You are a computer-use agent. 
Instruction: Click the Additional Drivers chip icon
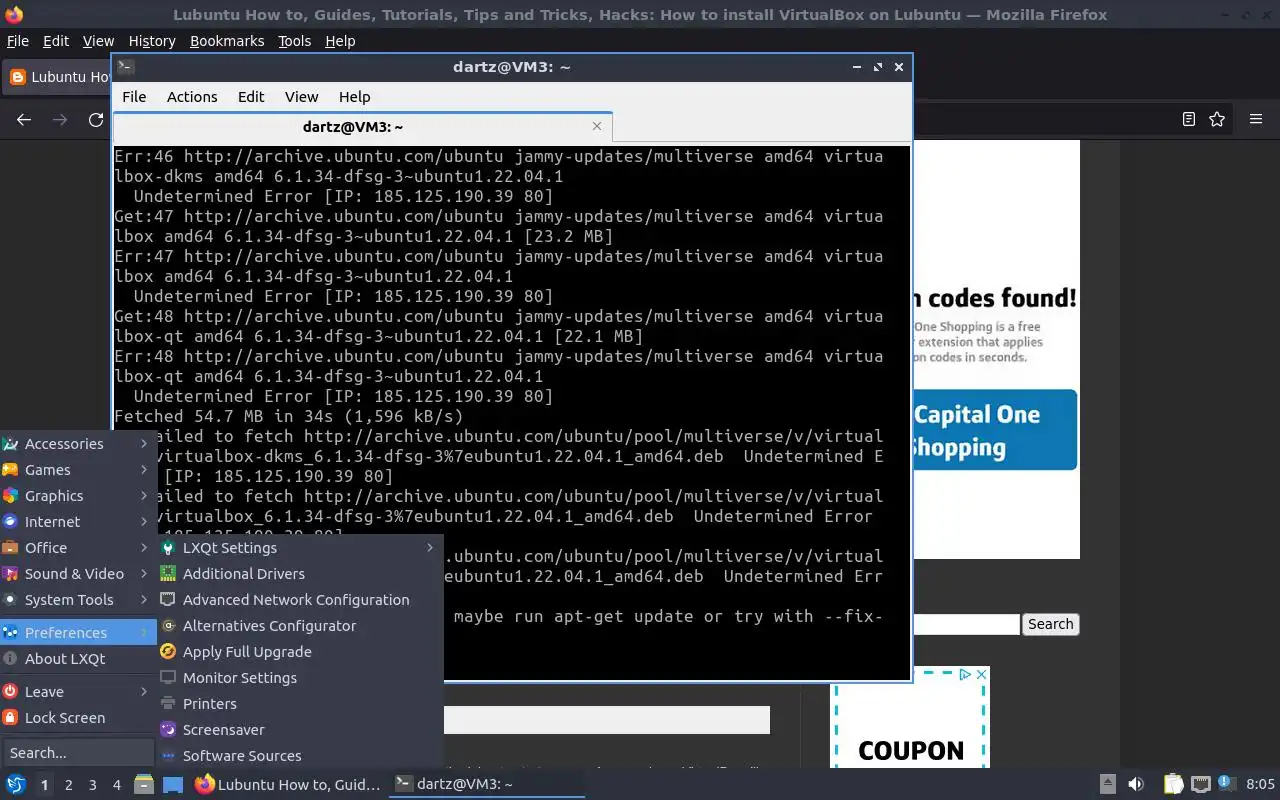[x=168, y=573]
